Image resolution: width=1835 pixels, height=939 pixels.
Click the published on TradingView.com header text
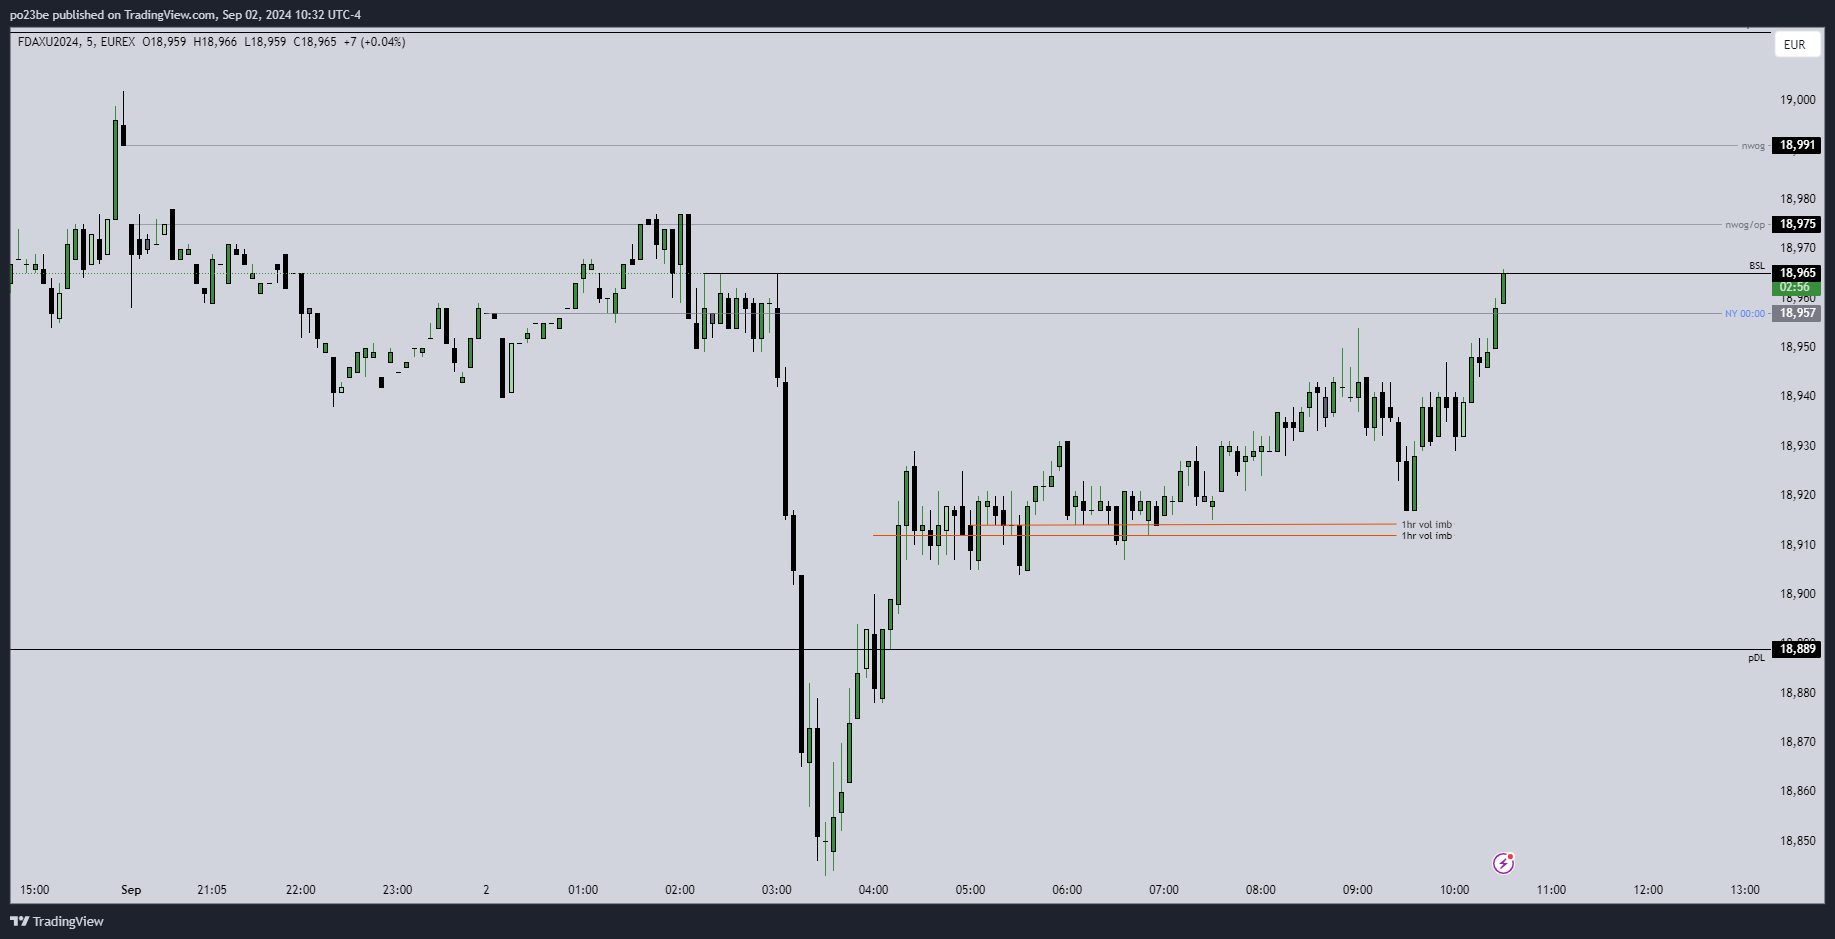tap(185, 15)
